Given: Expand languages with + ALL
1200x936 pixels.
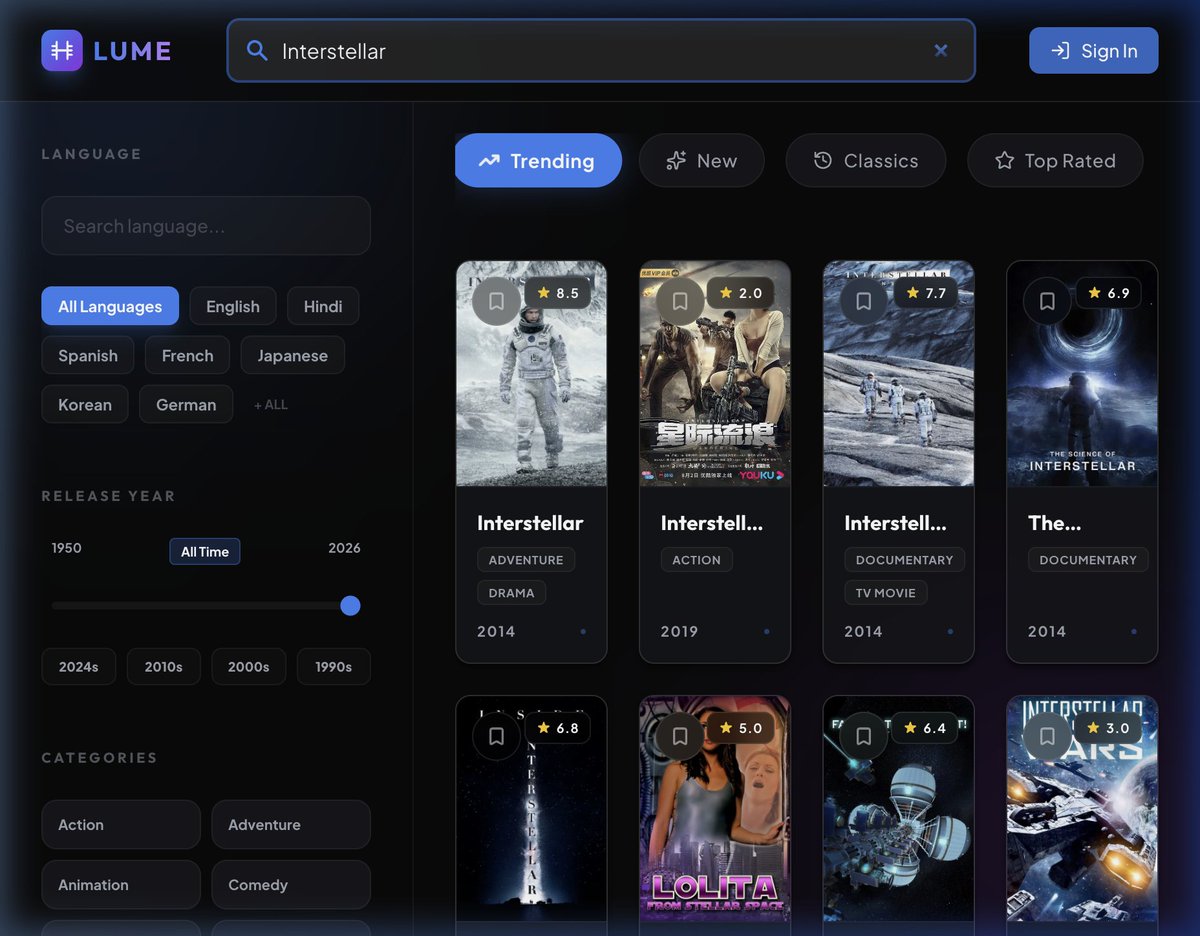Looking at the screenshot, I should tap(271, 405).
